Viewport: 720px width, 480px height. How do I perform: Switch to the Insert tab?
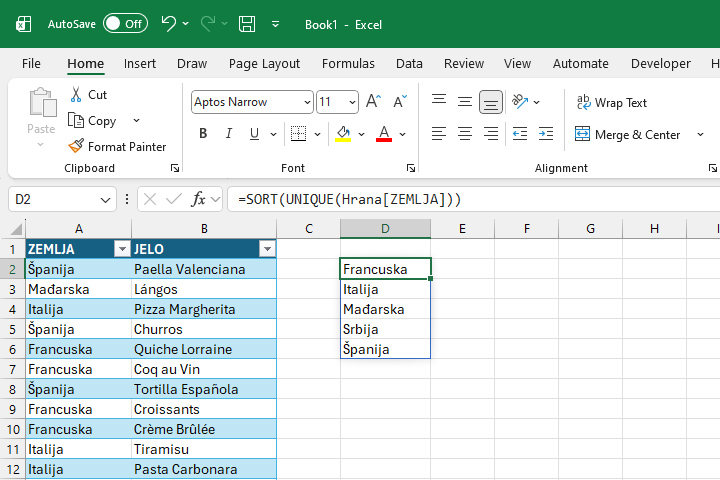140,63
